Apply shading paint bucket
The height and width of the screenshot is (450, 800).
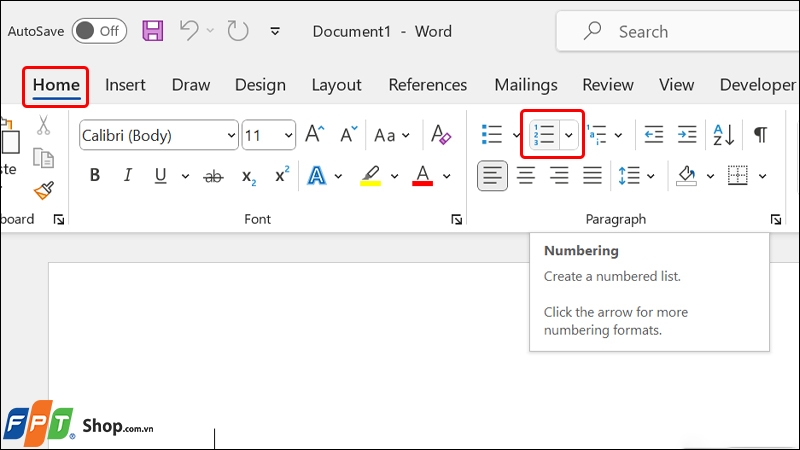click(687, 176)
